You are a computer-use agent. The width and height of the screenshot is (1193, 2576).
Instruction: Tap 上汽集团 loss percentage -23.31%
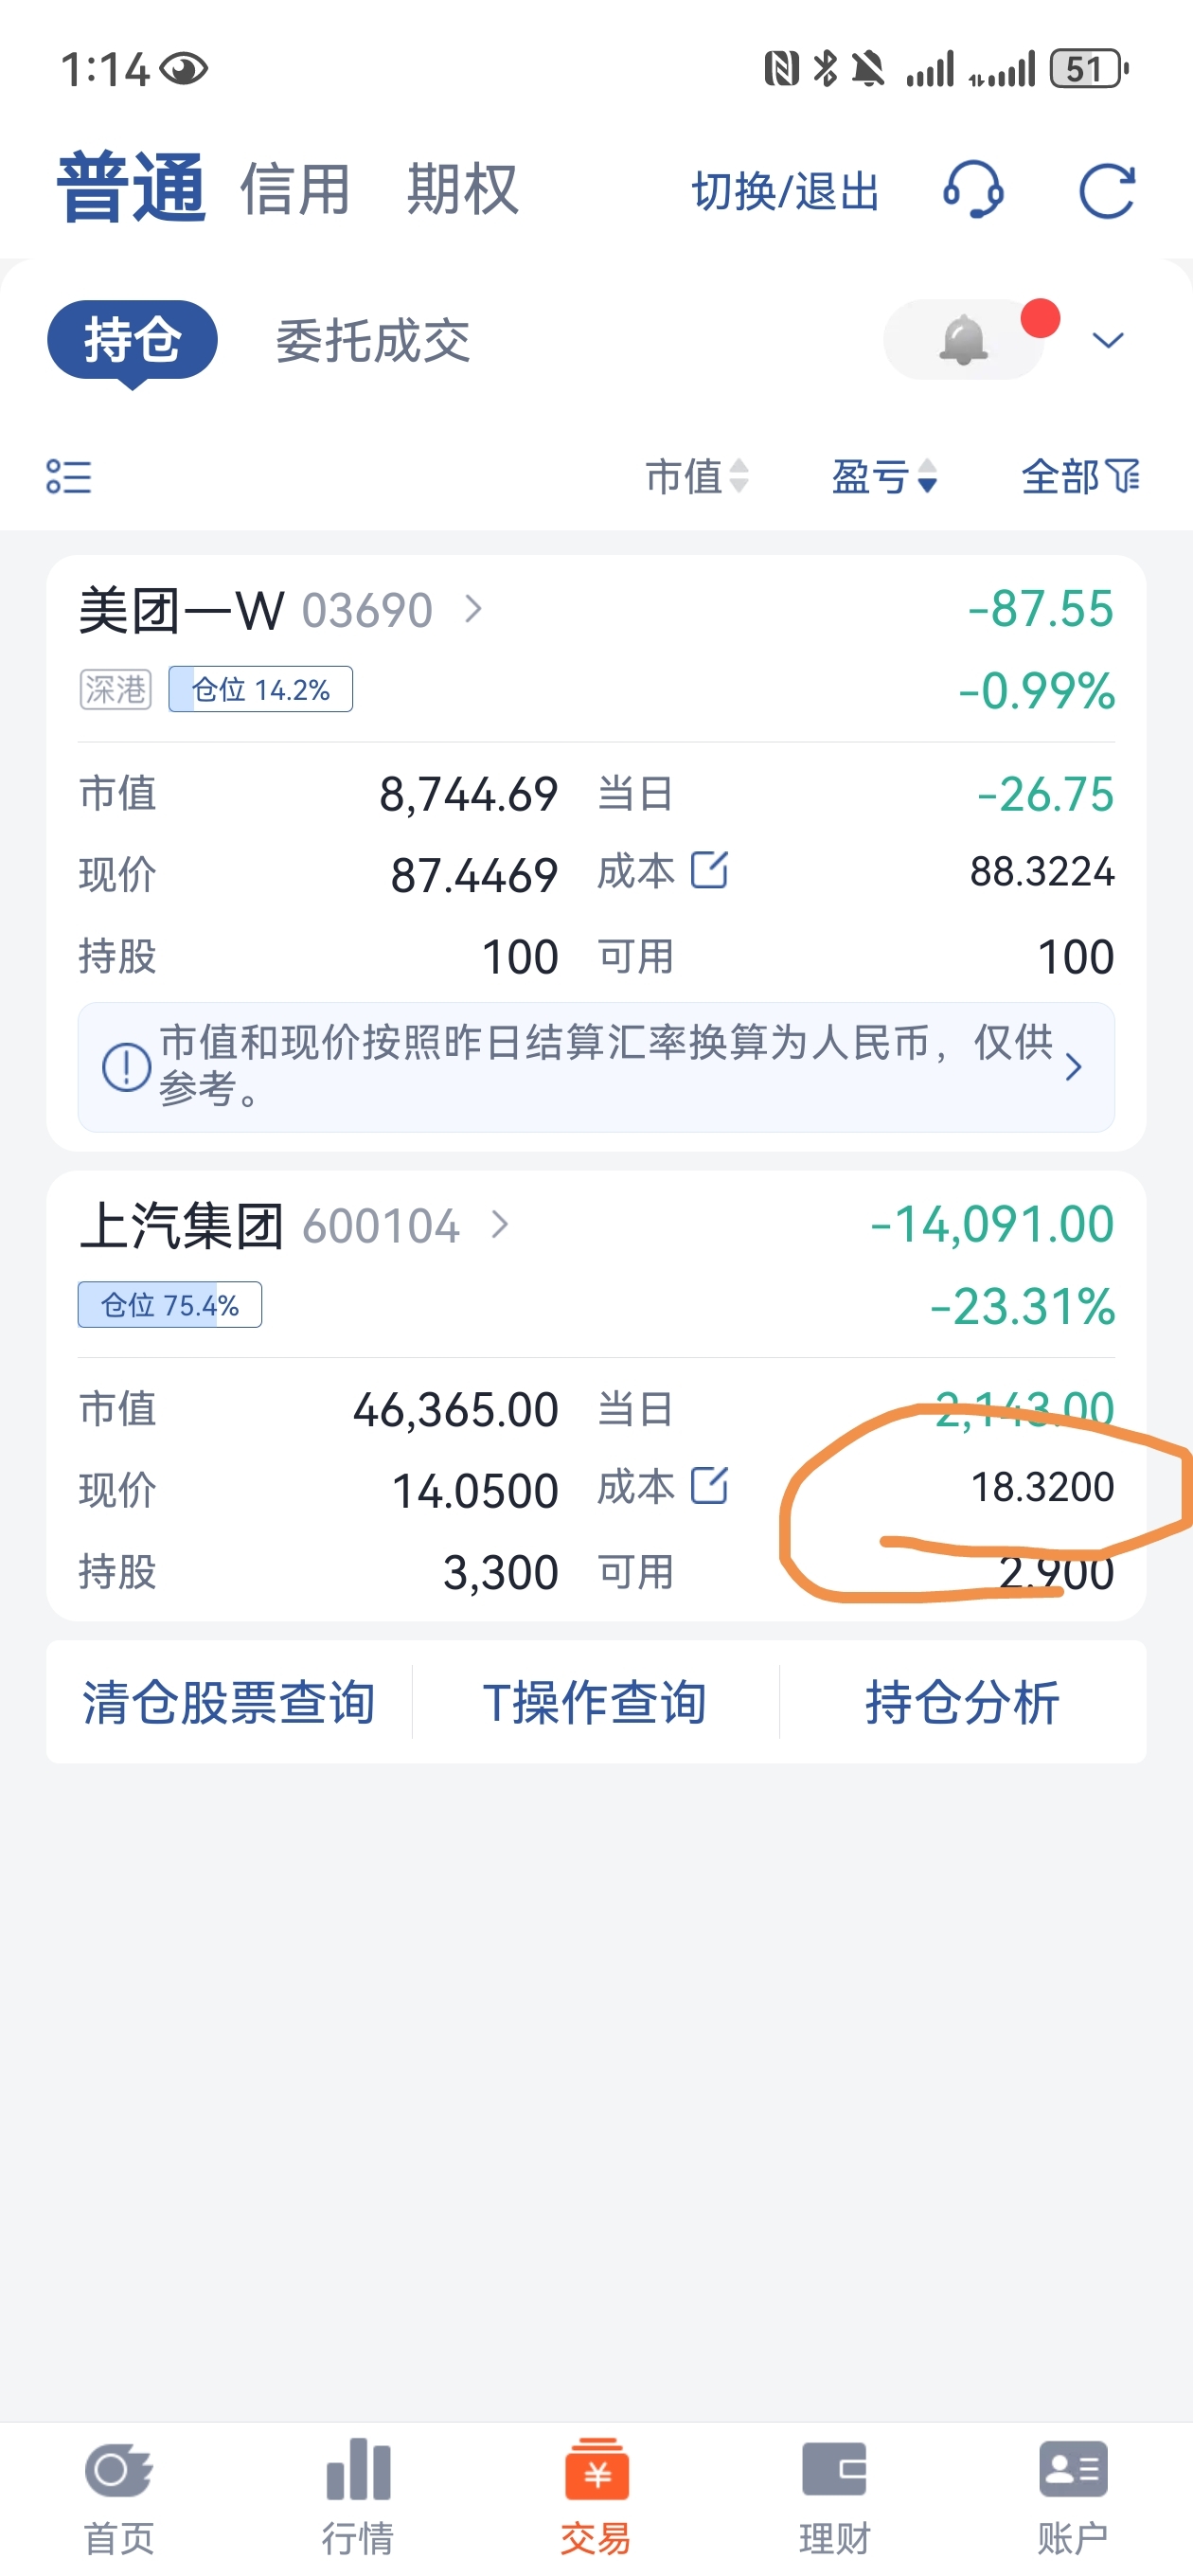point(1022,1306)
